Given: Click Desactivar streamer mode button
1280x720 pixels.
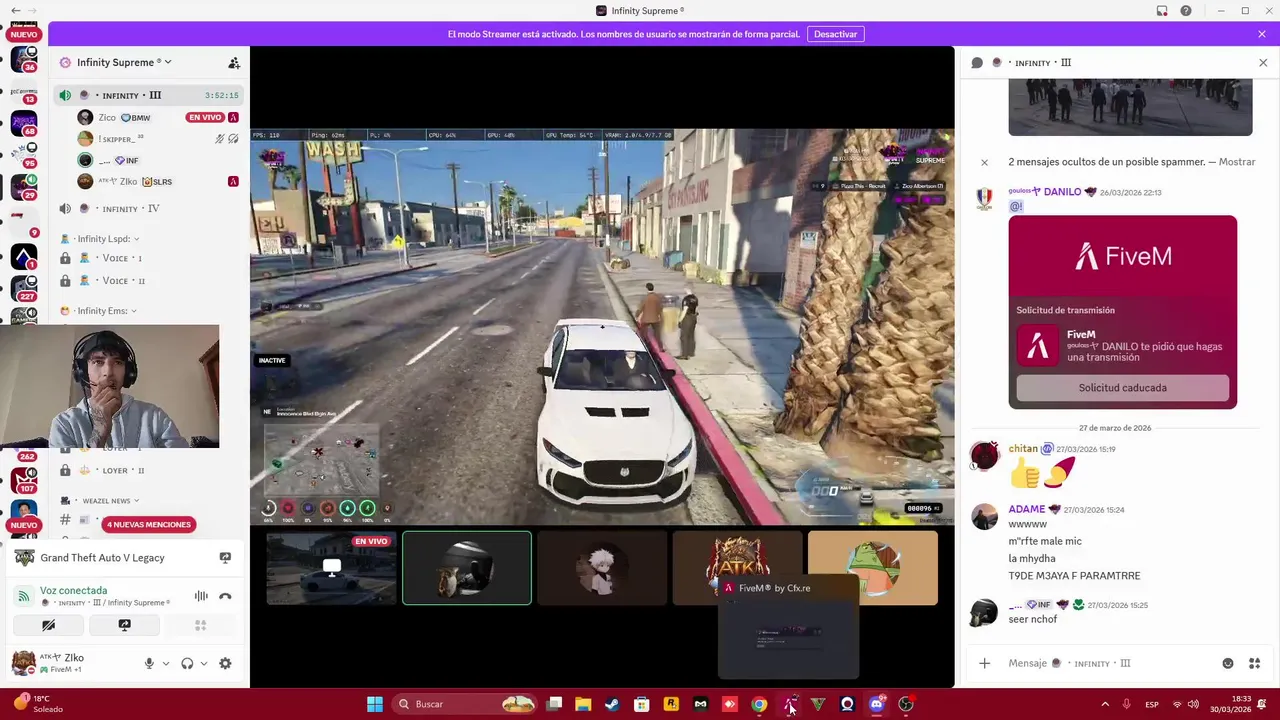Looking at the screenshot, I should tap(835, 34).
